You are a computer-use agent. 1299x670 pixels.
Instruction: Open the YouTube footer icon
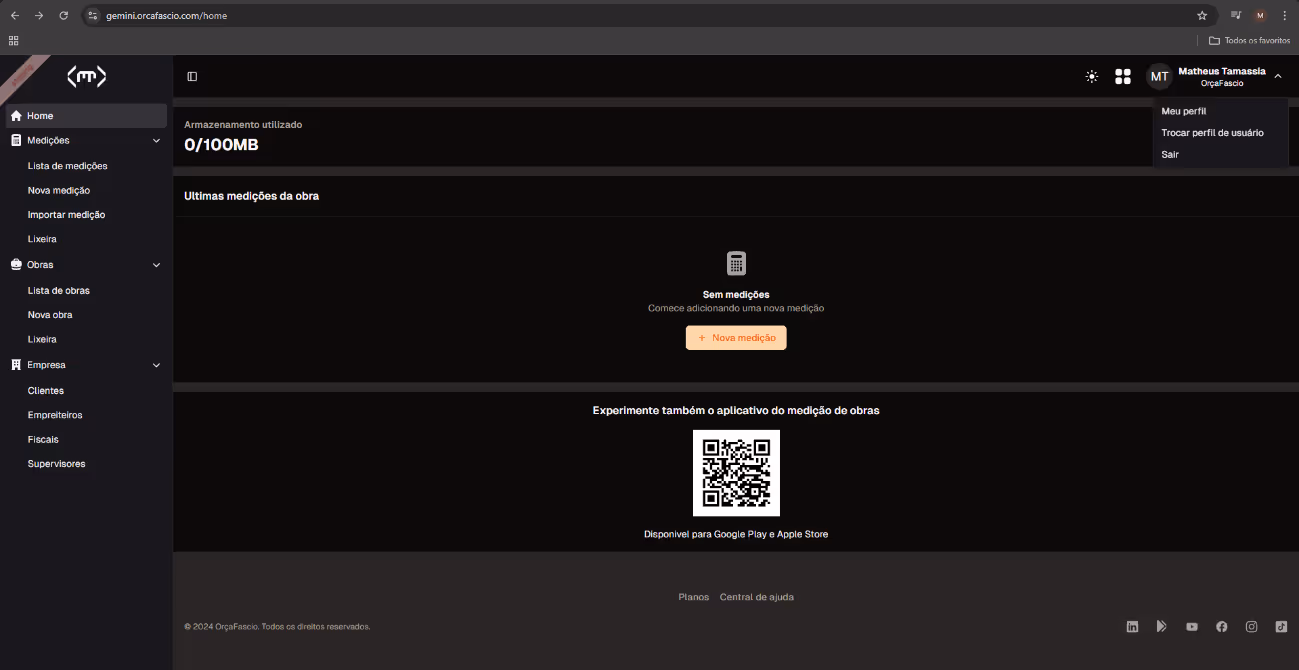[1192, 627]
